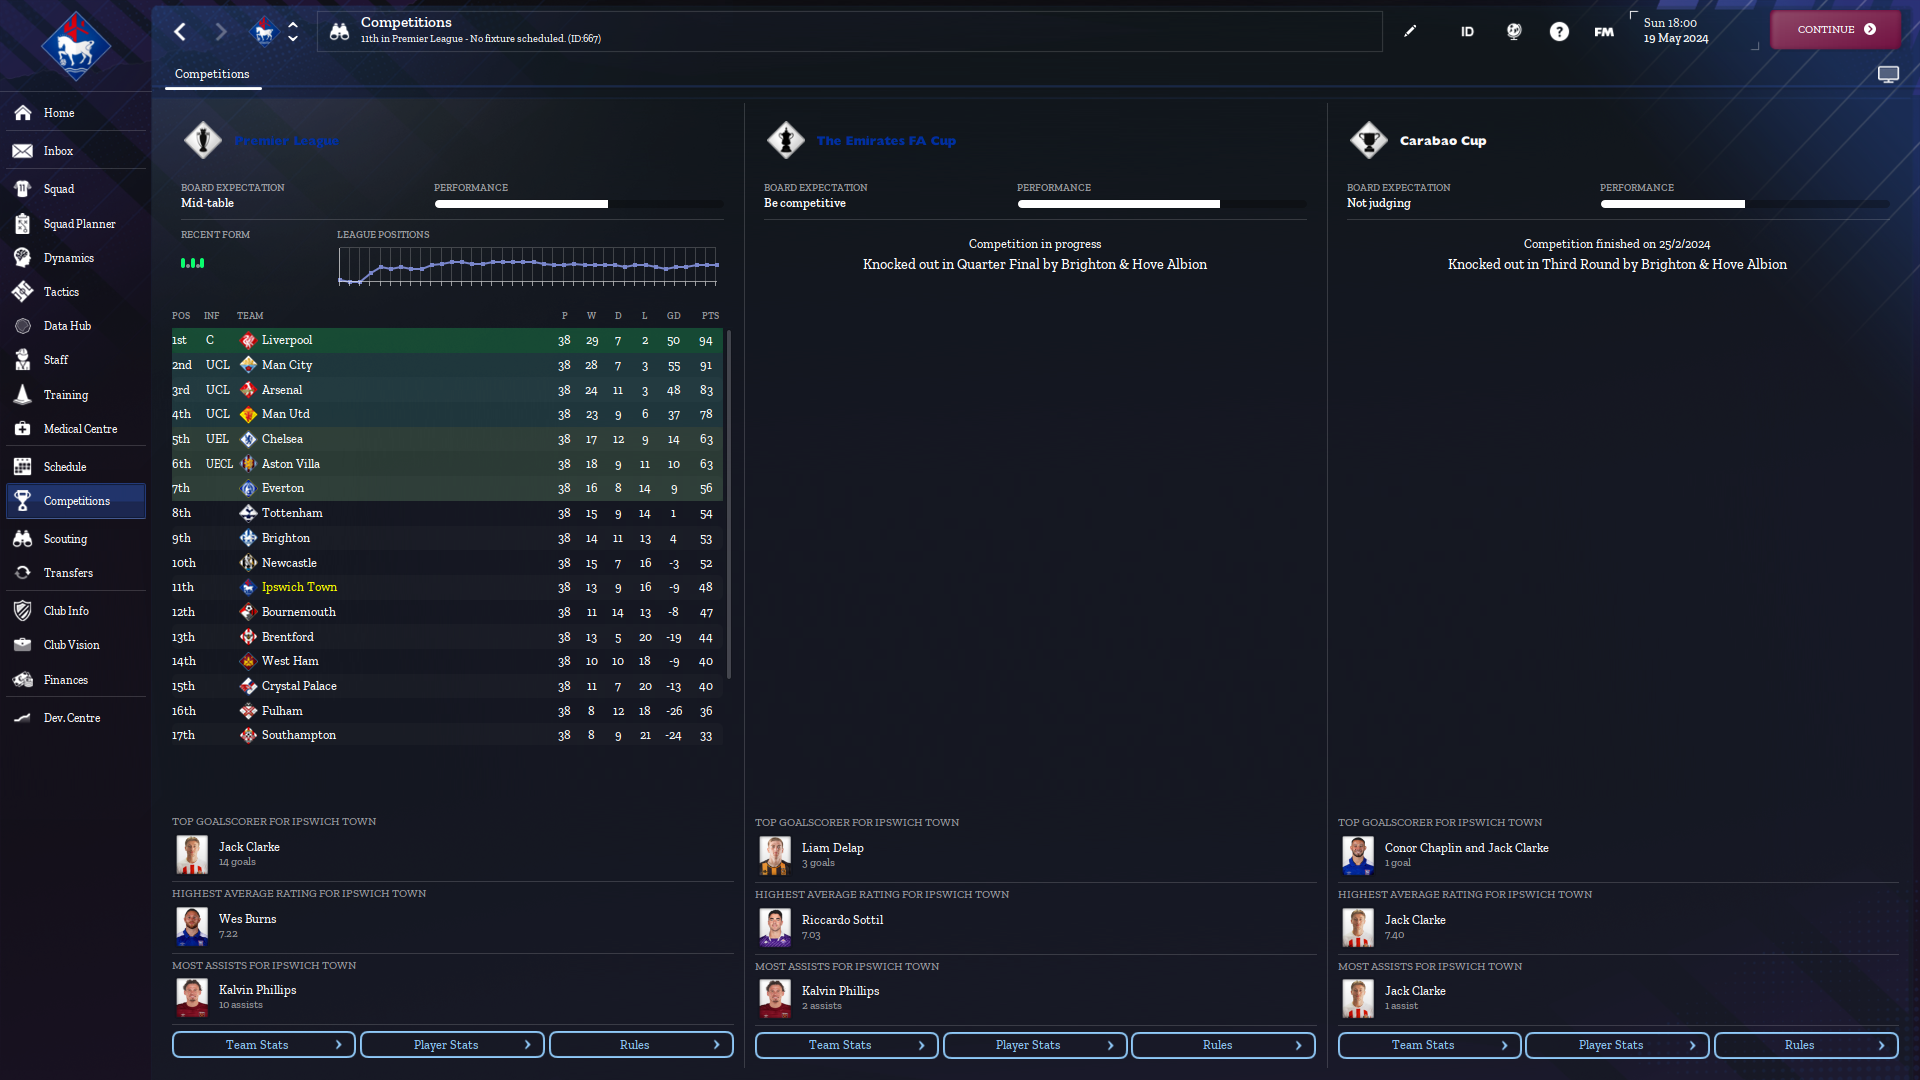Open Inbox envelope icon
The image size is (1920, 1080).
23,151
